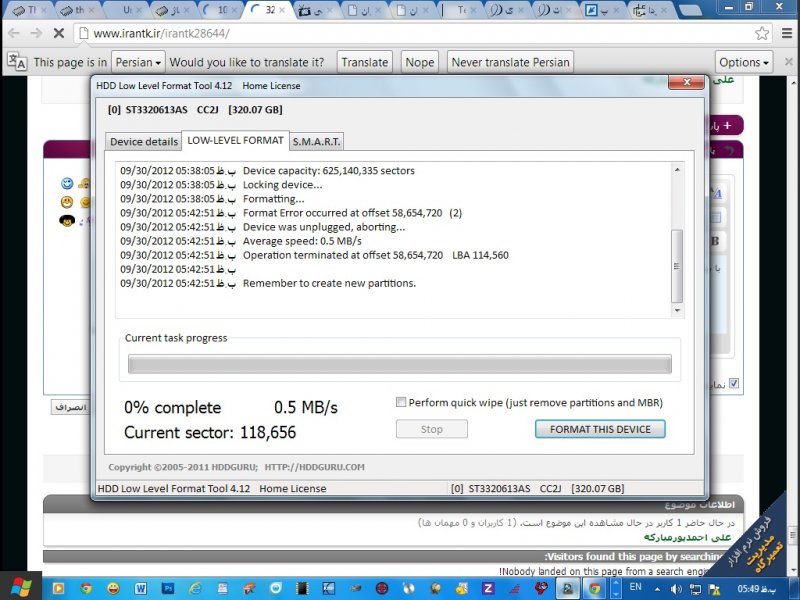This screenshot has height=600, width=800.
Task: Show hidden system tray icons
Action: click(657, 589)
